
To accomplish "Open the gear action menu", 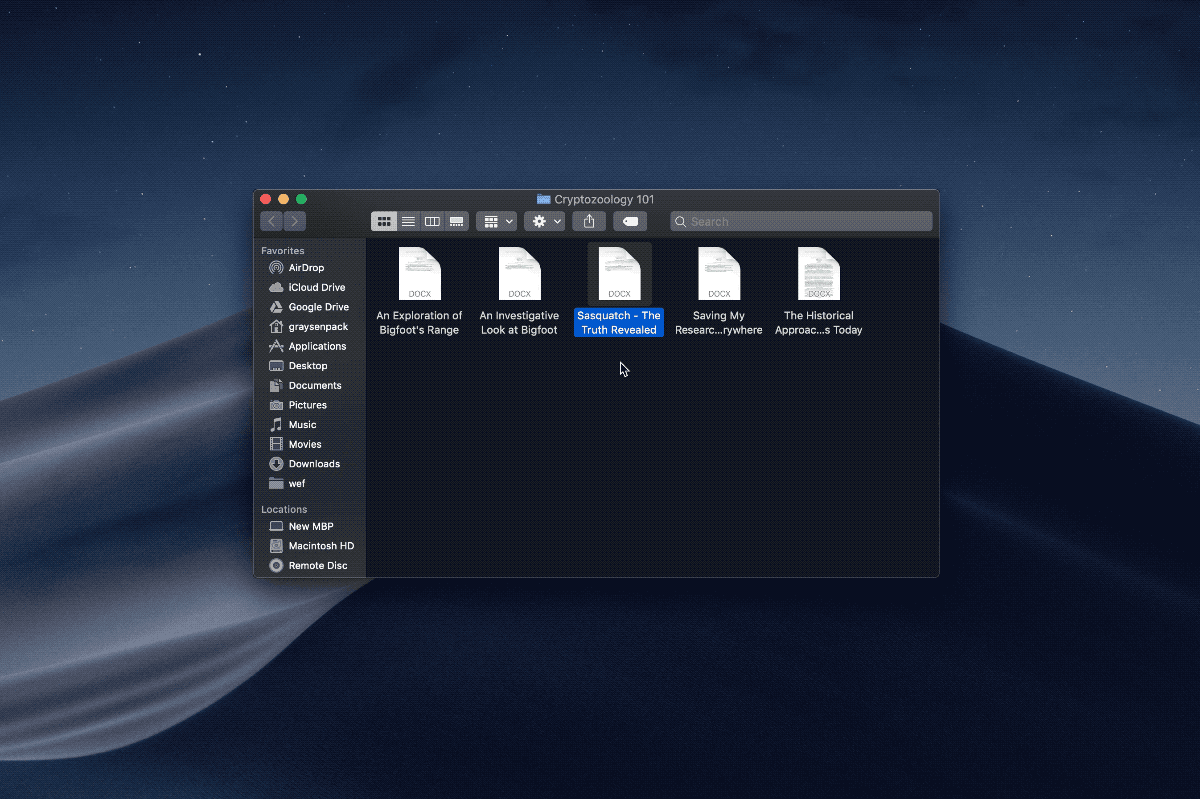I will [544, 221].
